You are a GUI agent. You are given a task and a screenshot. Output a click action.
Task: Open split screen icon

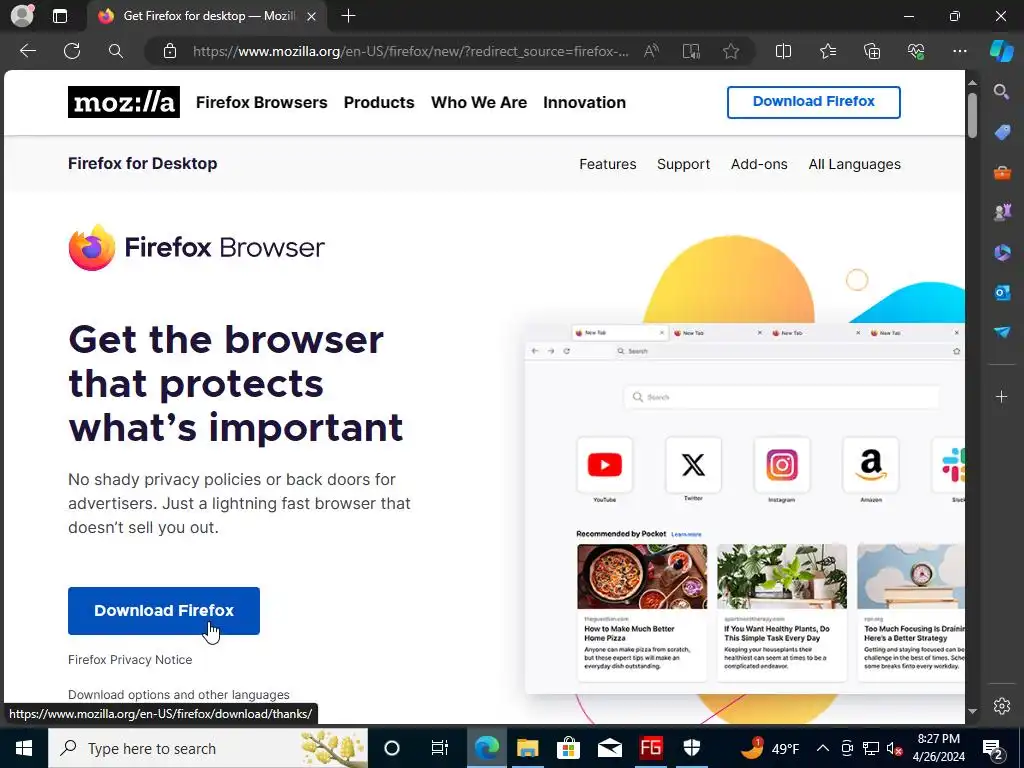[783, 51]
